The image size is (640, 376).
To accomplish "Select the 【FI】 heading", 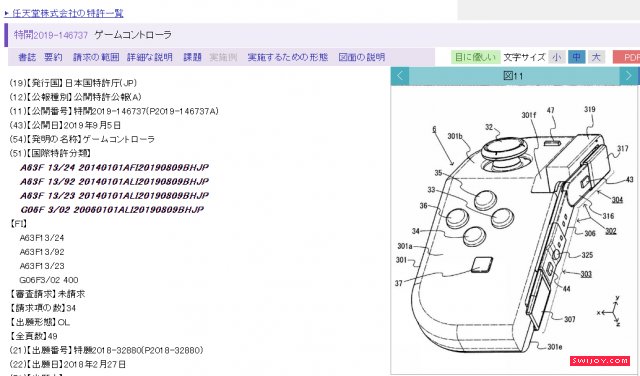I will tap(18, 224).
